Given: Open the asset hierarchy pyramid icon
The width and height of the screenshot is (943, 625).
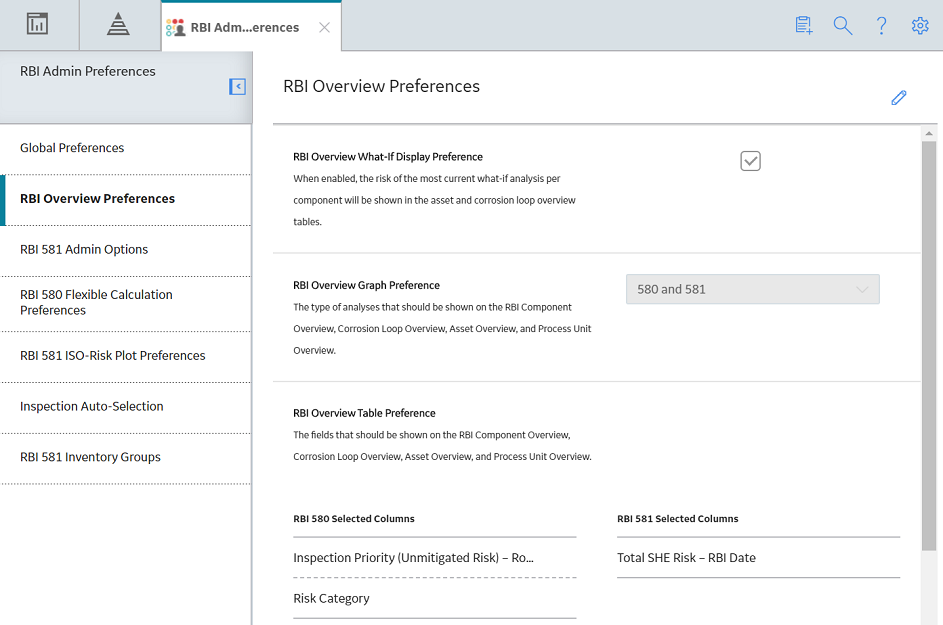Looking at the screenshot, I should (118, 24).
